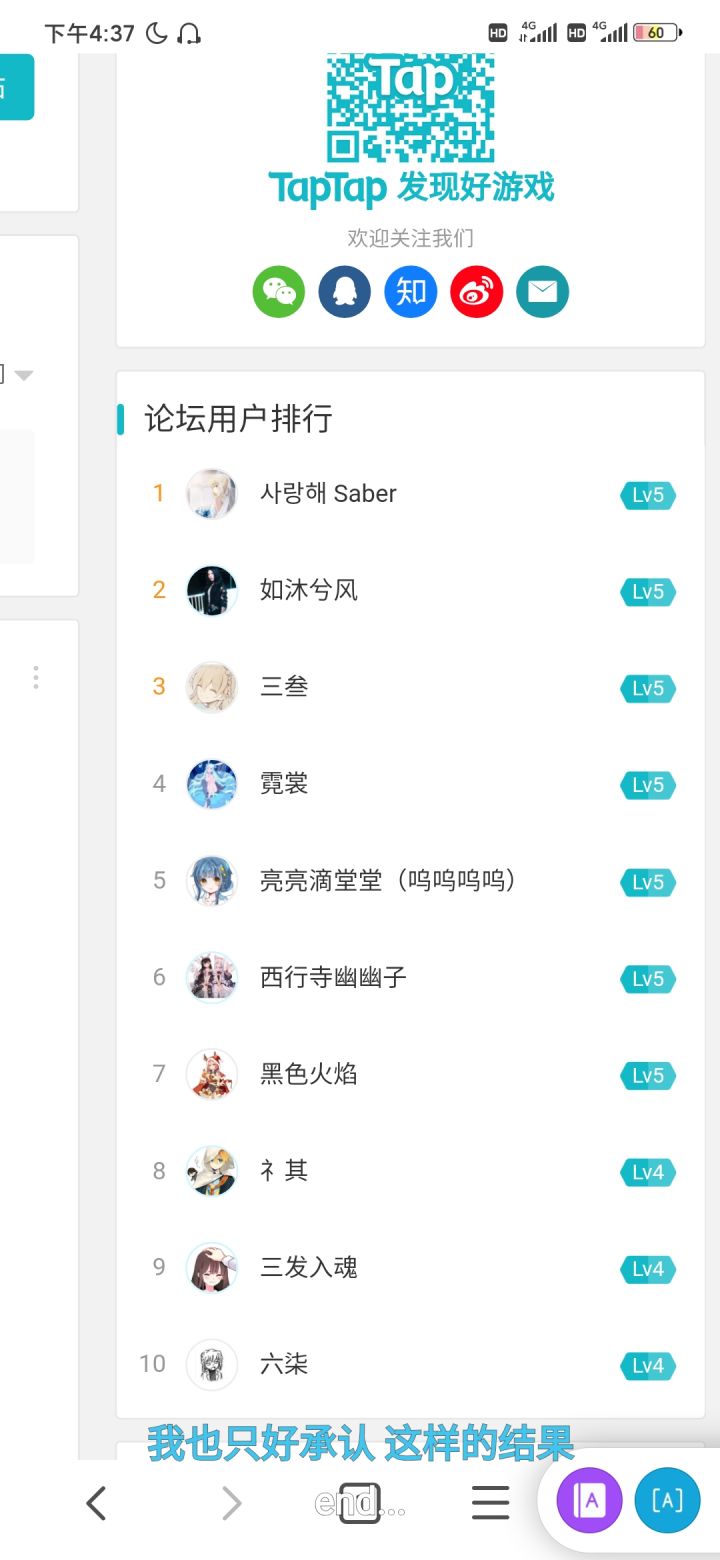Open the three-dot more options icon
The height and width of the screenshot is (1560, 720).
[36, 678]
